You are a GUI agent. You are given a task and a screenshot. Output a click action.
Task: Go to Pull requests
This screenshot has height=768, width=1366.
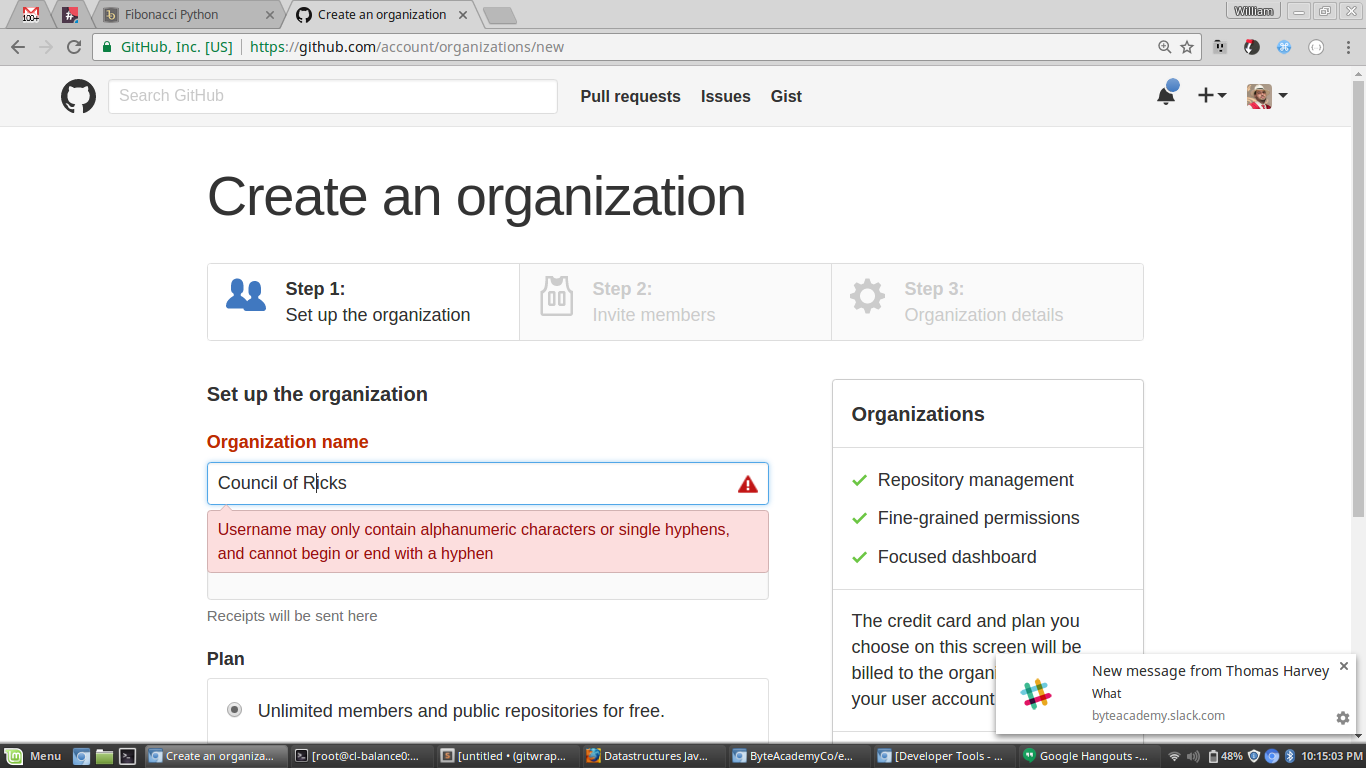pos(630,97)
